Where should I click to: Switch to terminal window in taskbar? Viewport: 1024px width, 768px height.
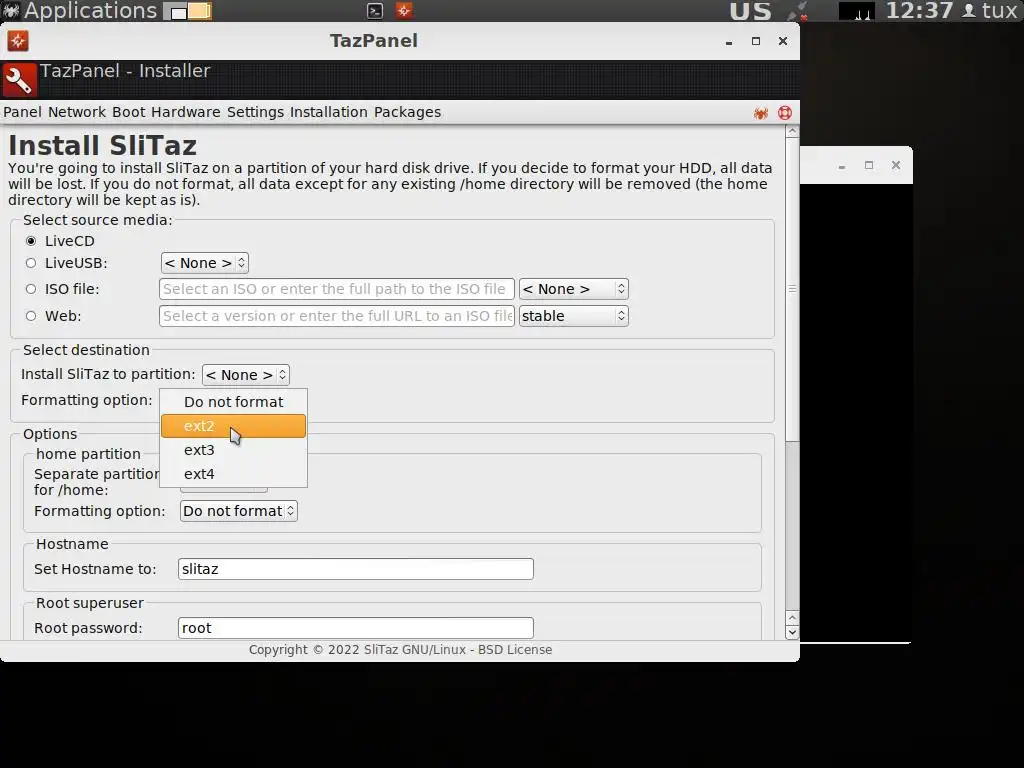(375, 10)
